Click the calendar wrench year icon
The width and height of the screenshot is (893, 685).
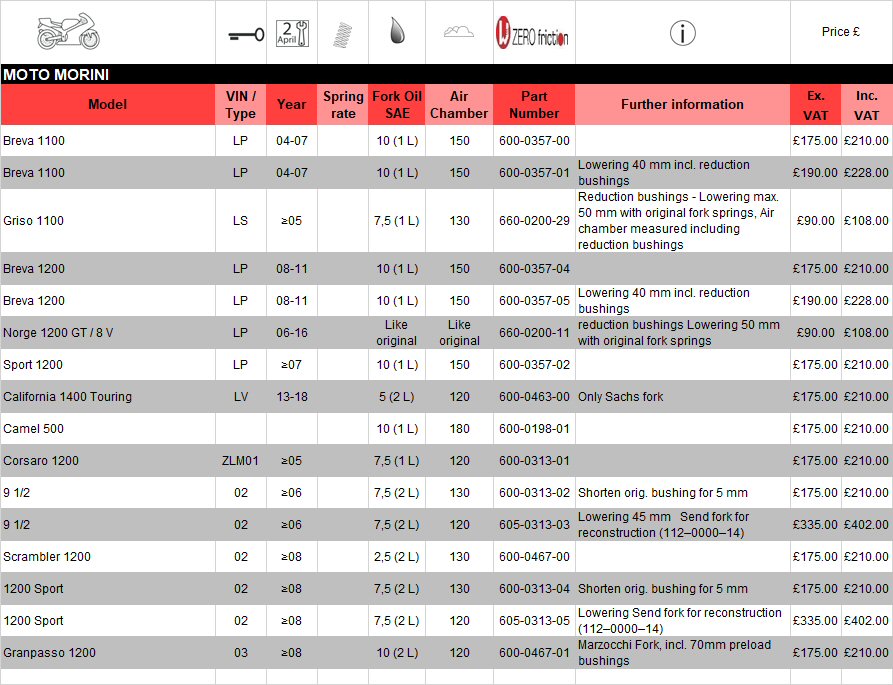pos(292,33)
